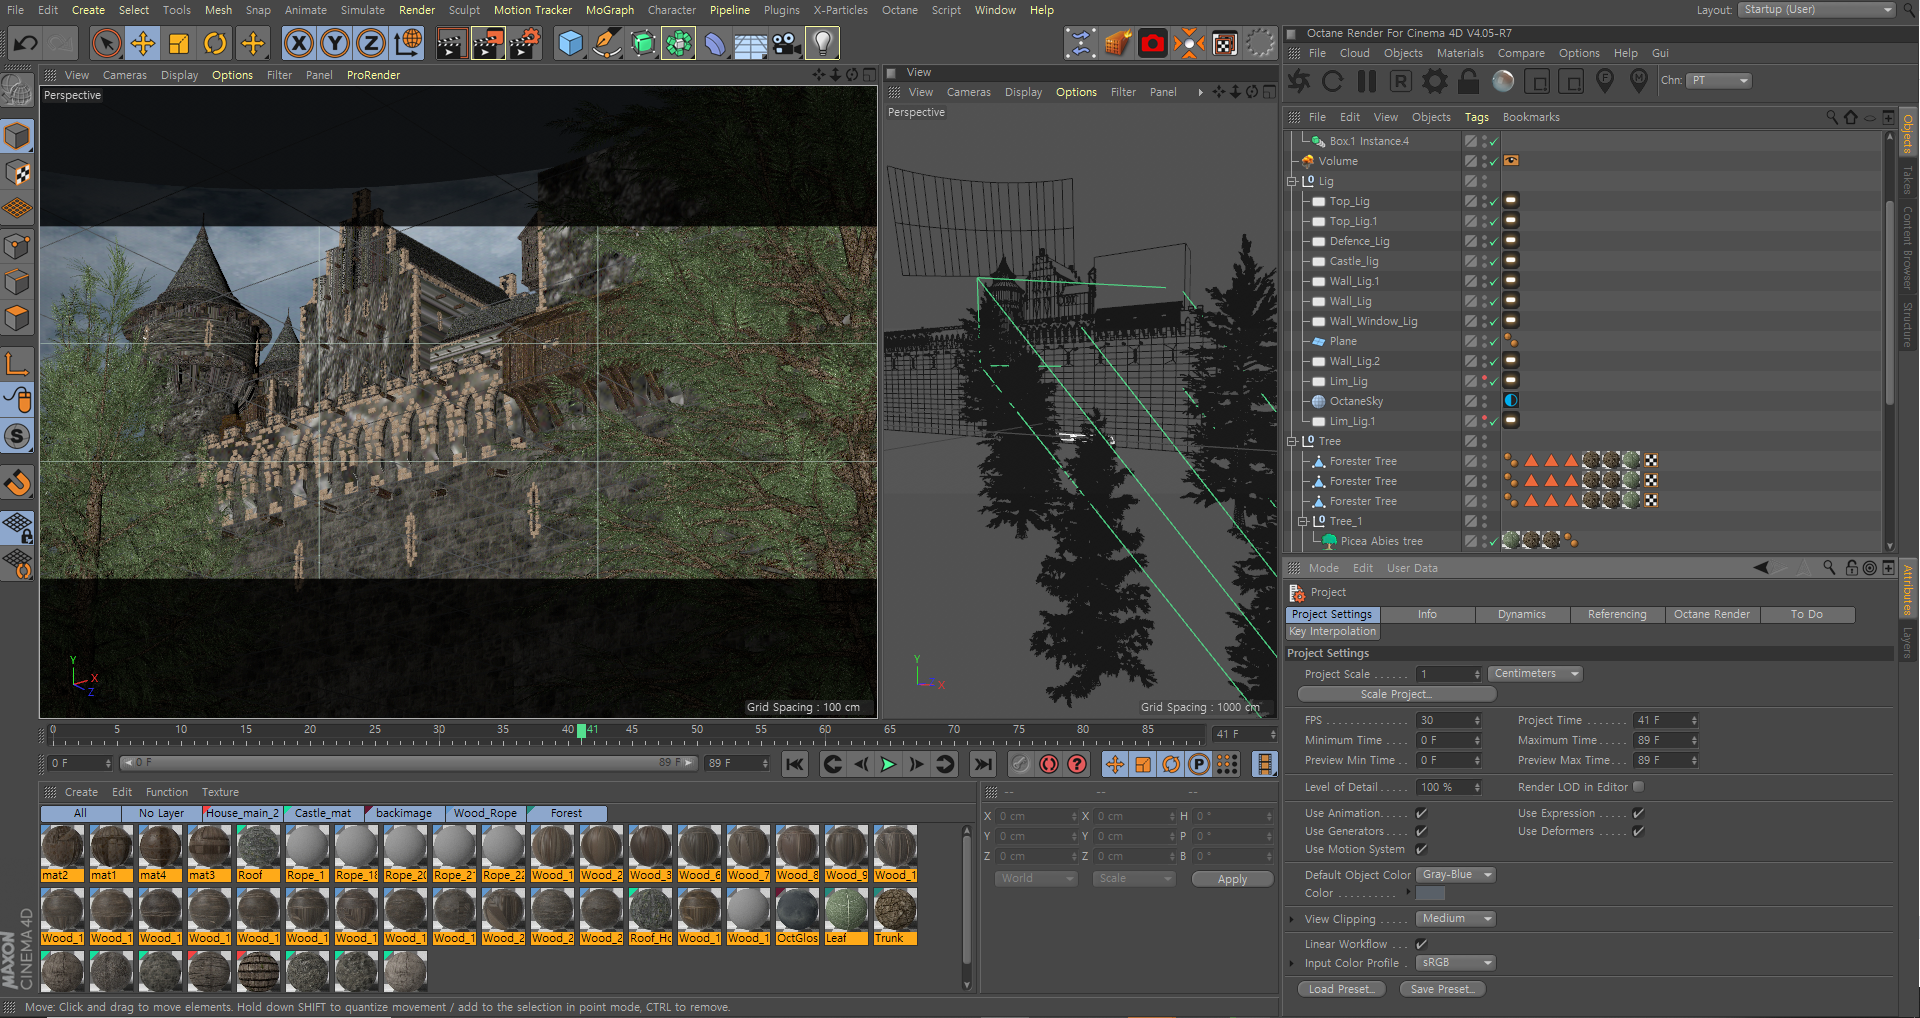Click the light bulb icon

(x=822, y=43)
